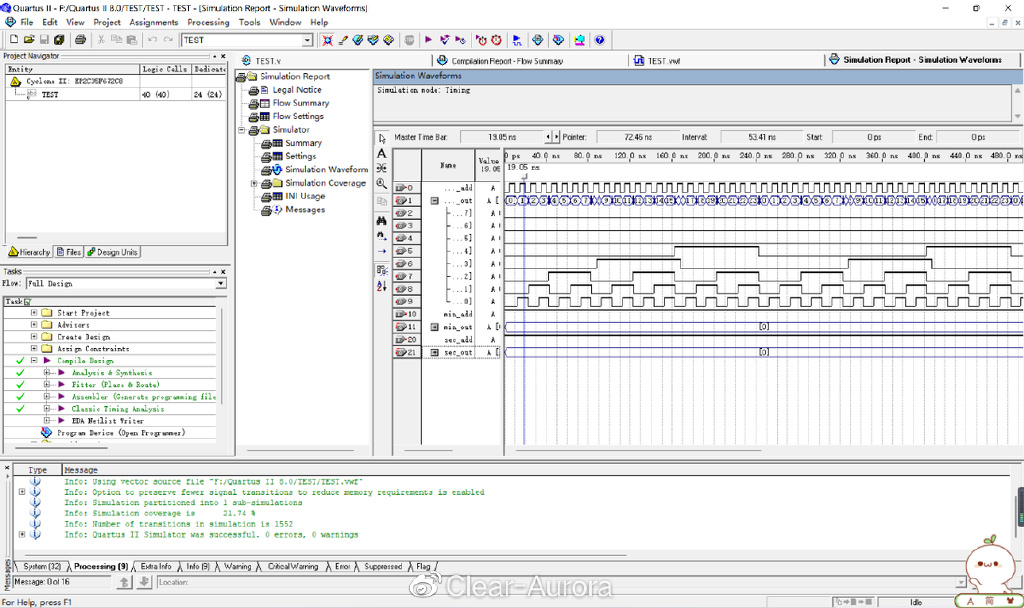Viewport: 1024px width, 608px height.
Task: Open the Legal Notice report item
Action: click(x=296, y=90)
